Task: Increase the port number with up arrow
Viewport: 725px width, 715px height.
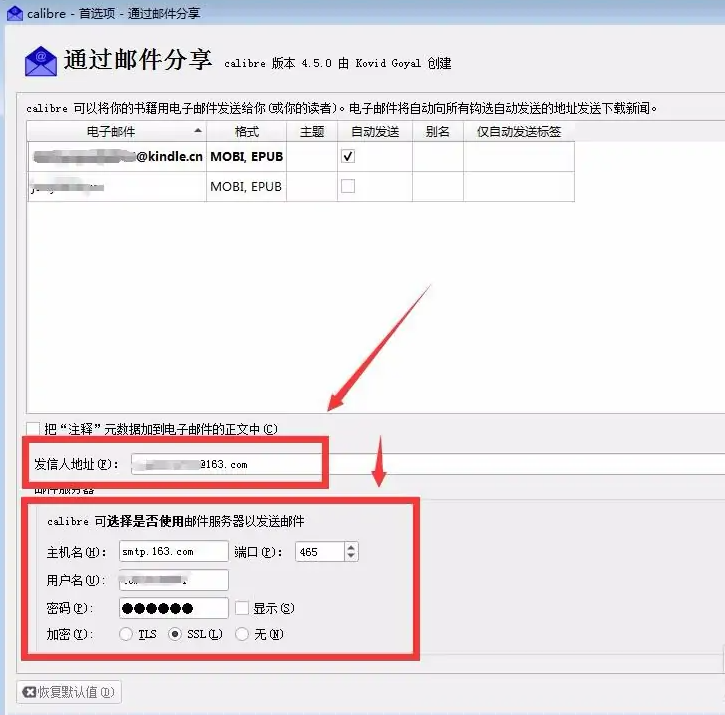Action: [x=351, y=547]
